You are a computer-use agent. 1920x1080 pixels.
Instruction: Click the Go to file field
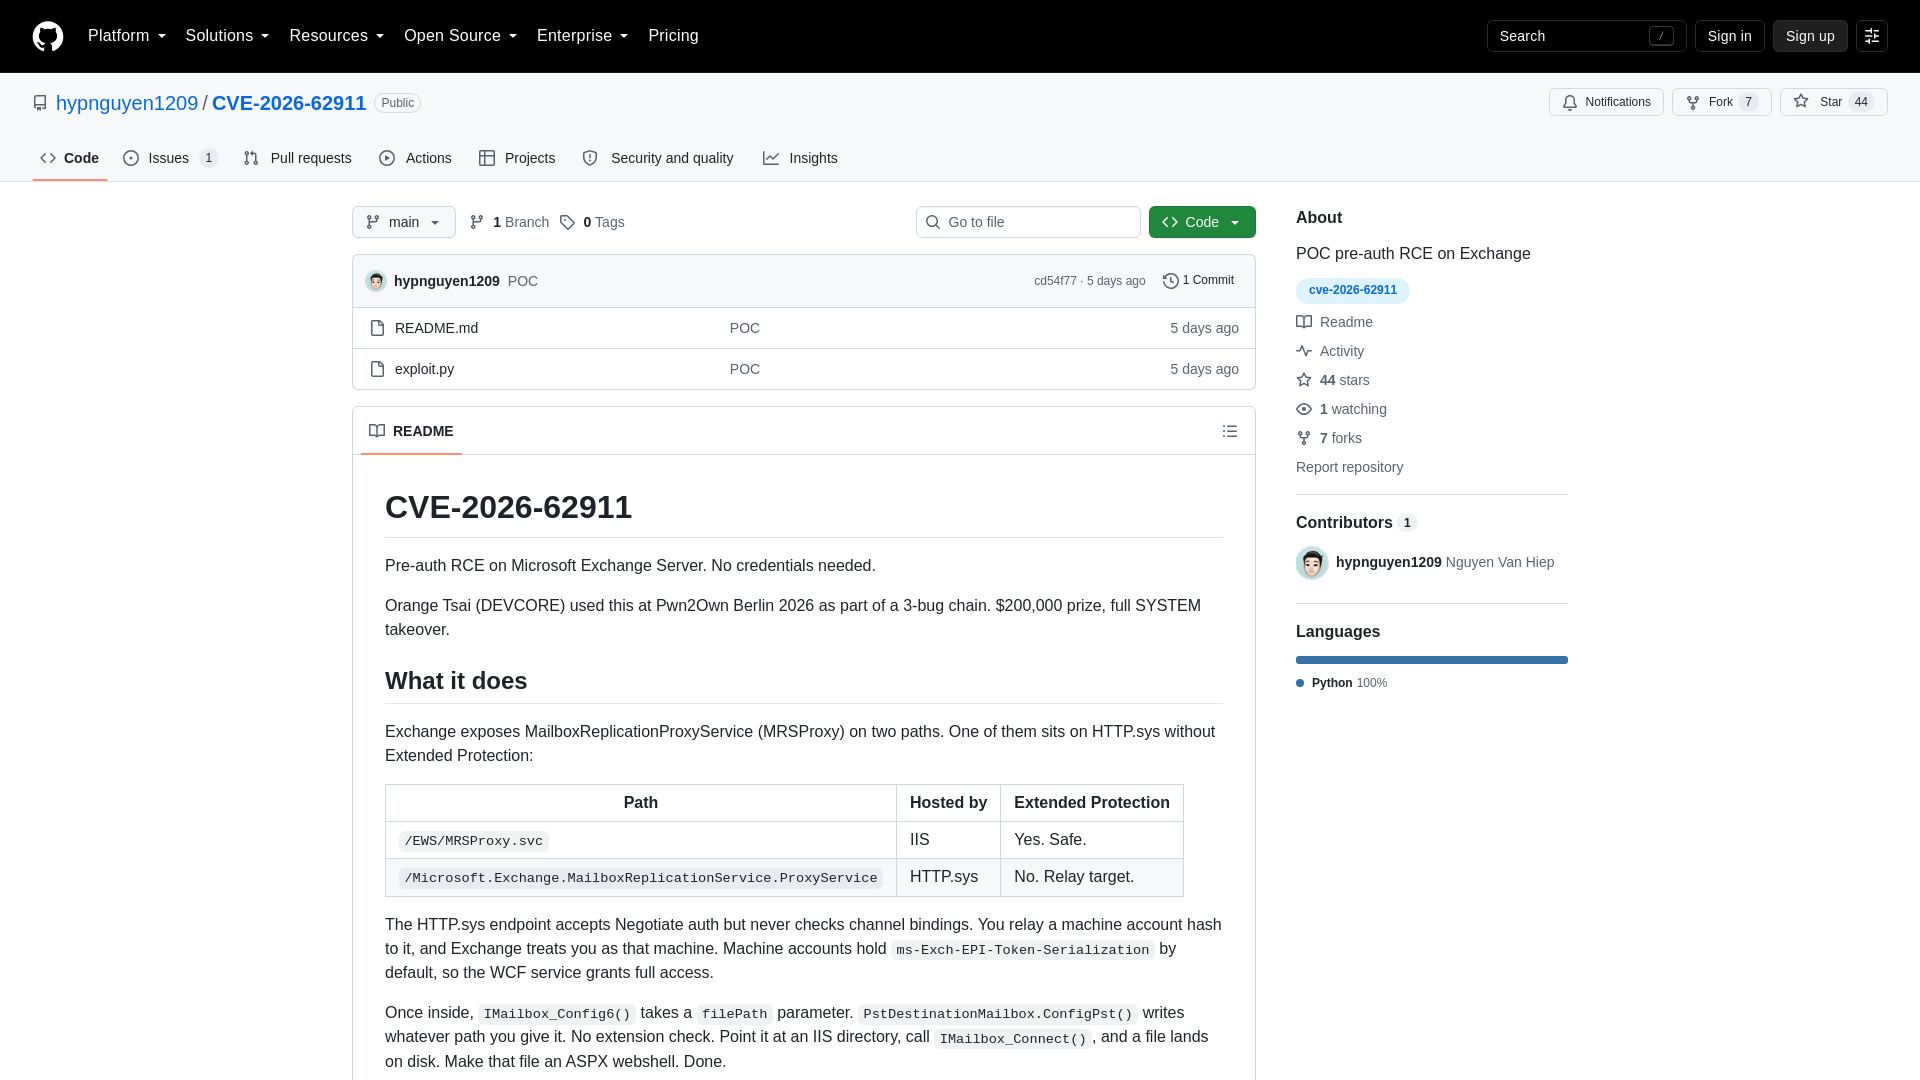pos(1028,222)
